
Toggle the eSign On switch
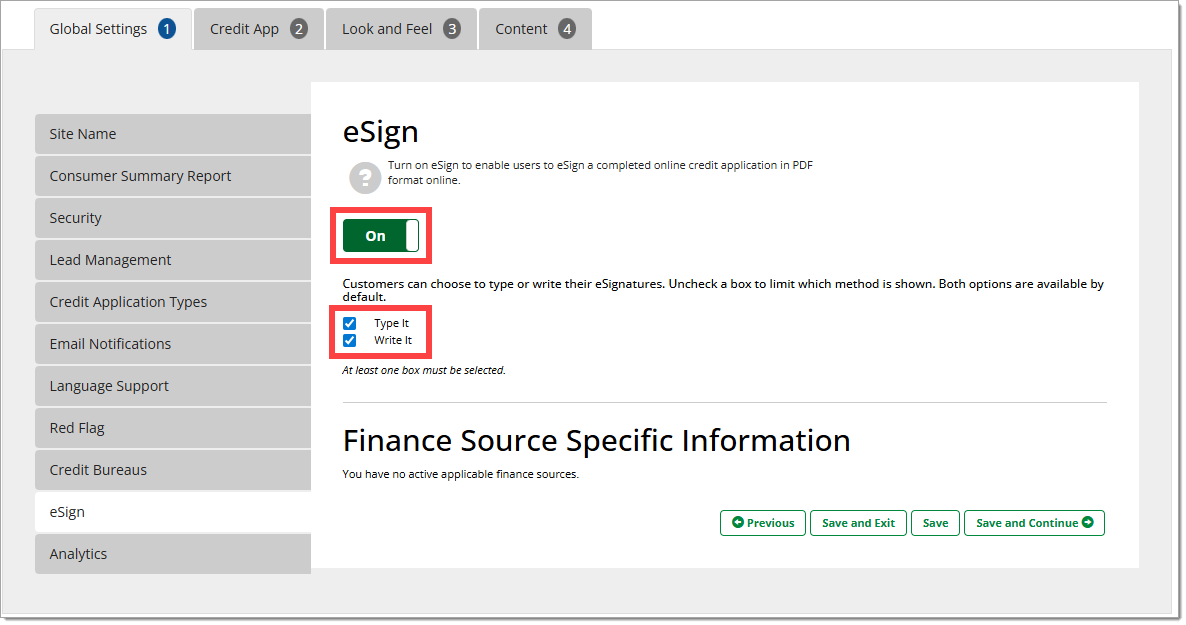[381, 236]
